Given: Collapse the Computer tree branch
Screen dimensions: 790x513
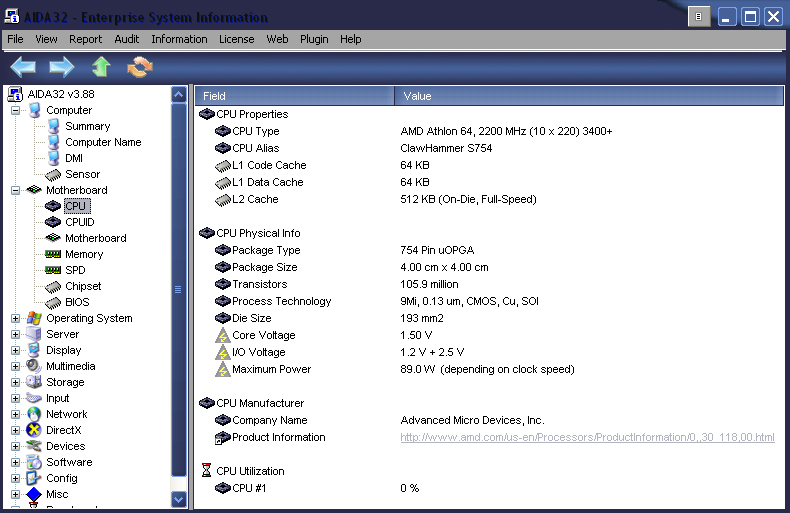Looking at the screenshot, I should pos(16,110).
